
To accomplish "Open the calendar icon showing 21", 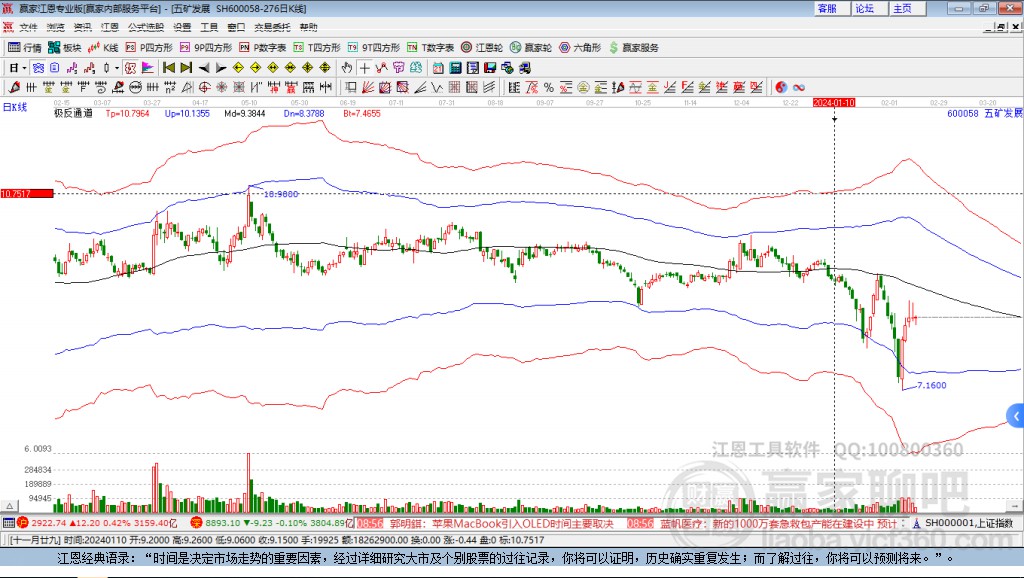I will pyautogui.click(x=438, y=68).
